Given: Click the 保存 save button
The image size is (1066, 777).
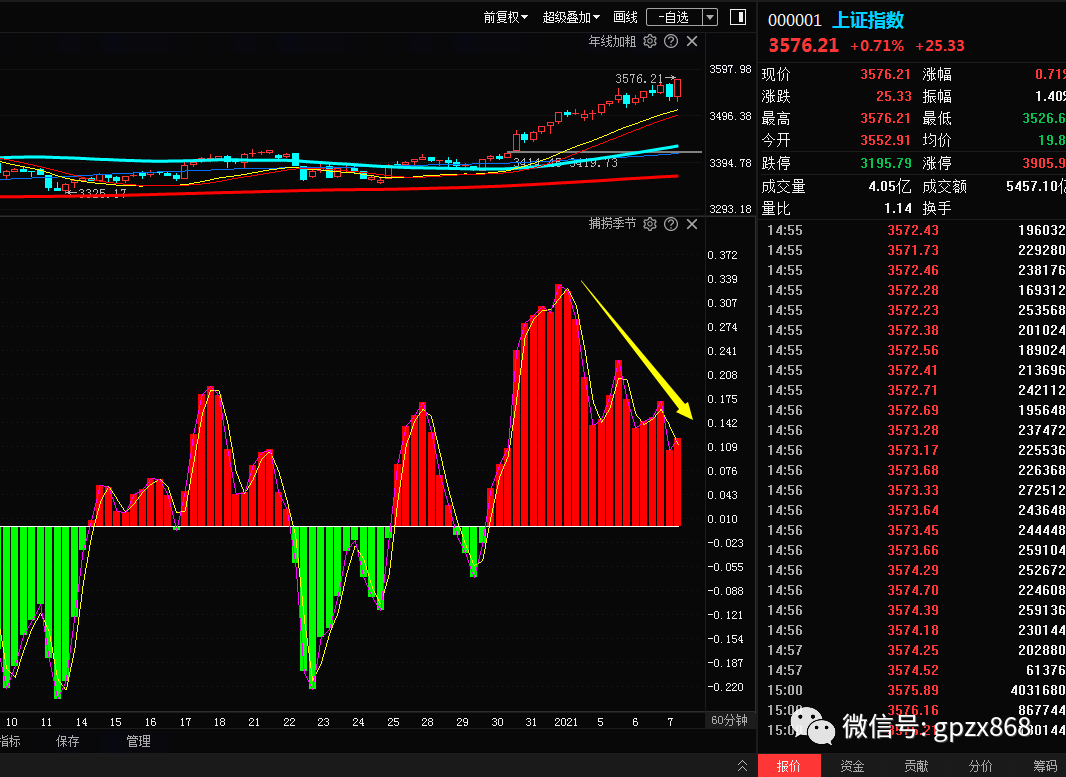Looking at the screenshot, I should [x=67, y=741].
